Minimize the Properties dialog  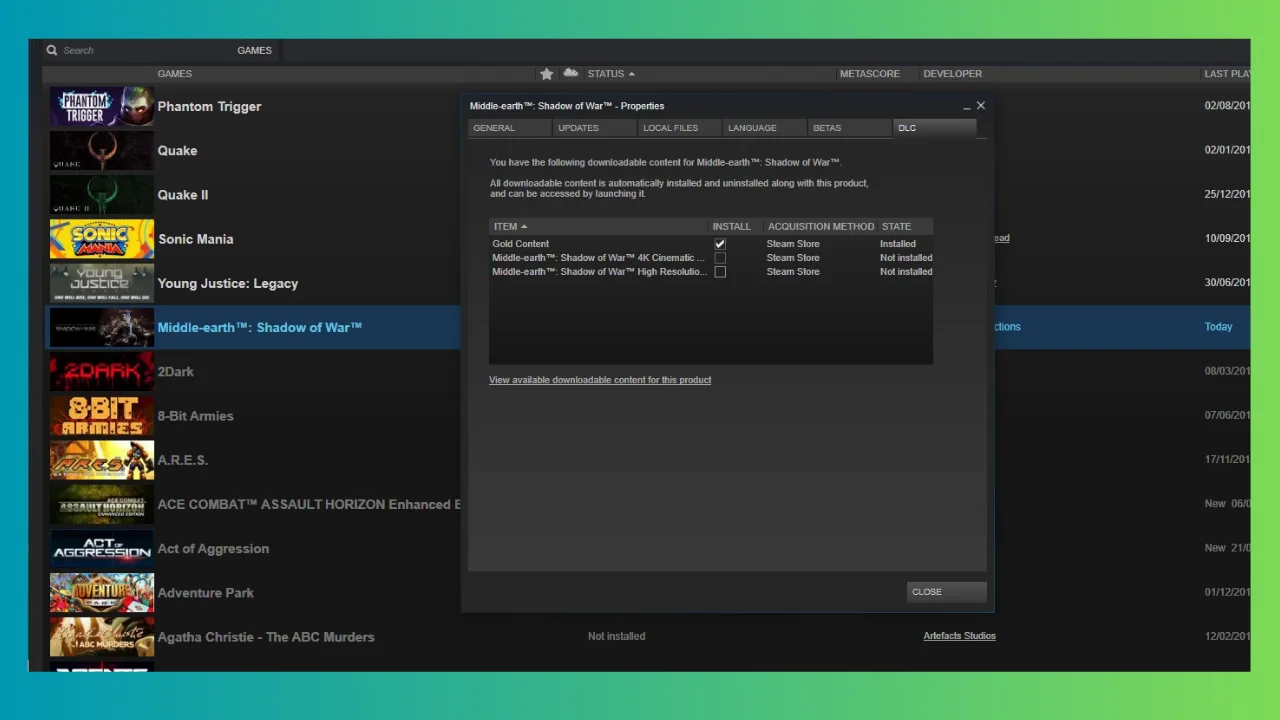[967, 106]
